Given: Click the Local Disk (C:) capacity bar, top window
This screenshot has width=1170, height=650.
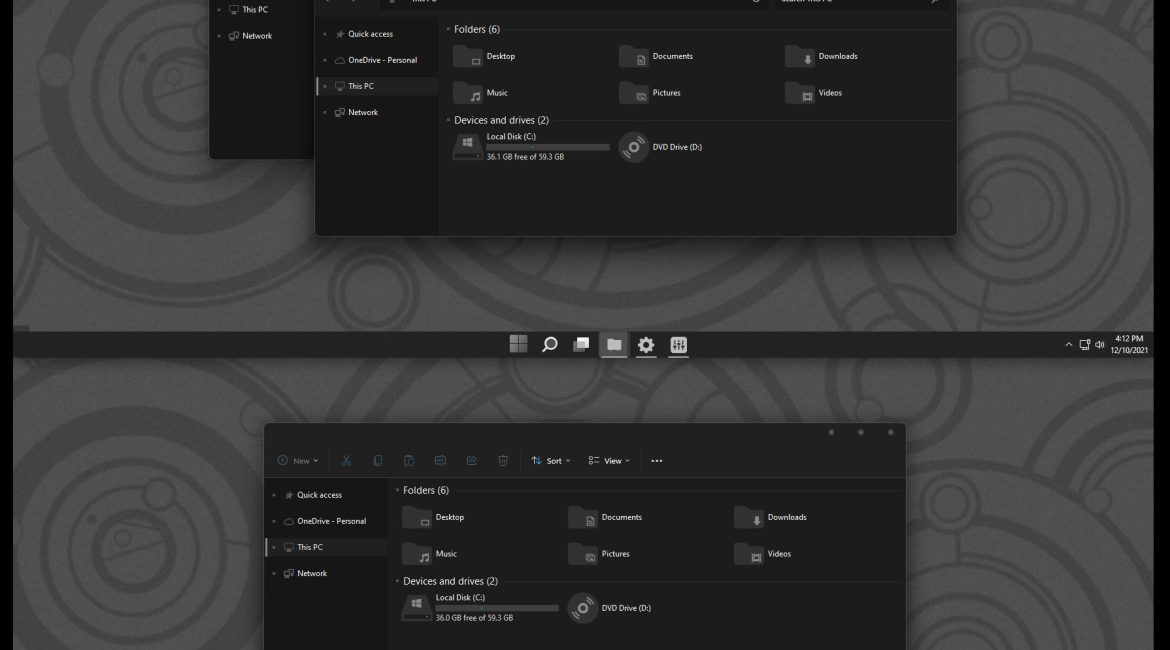Looking at the screenshot, I should point(548,147).
